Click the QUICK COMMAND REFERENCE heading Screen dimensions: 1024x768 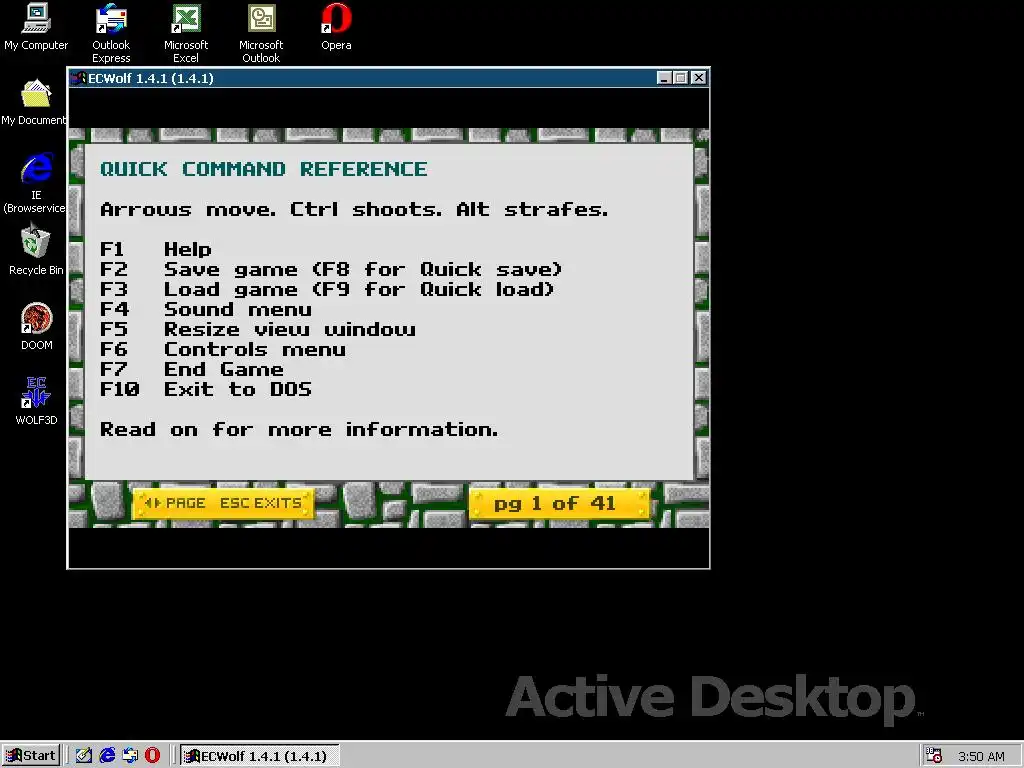pos(264,169)
